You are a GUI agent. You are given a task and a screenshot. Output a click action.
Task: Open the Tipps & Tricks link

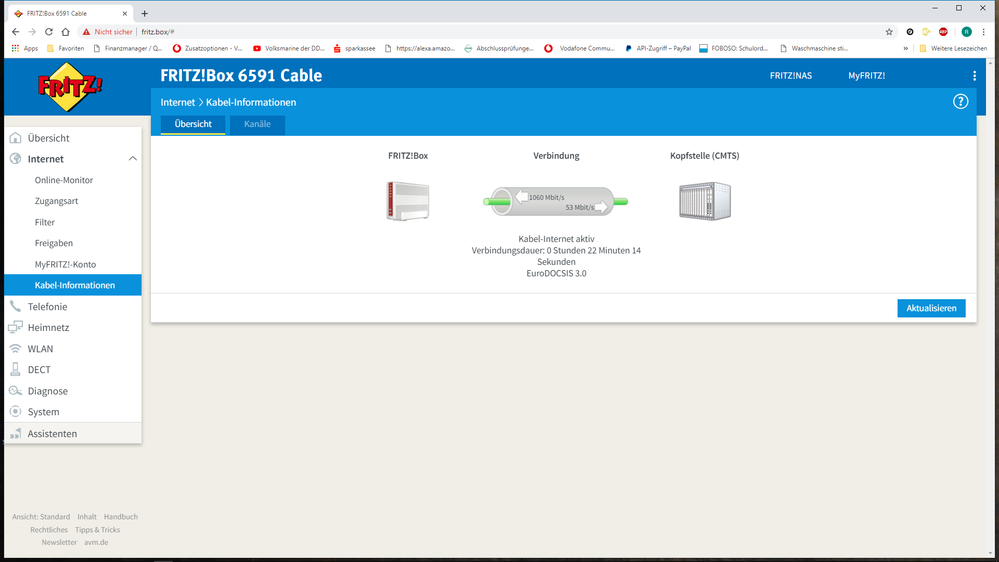(x=97, y=530)
